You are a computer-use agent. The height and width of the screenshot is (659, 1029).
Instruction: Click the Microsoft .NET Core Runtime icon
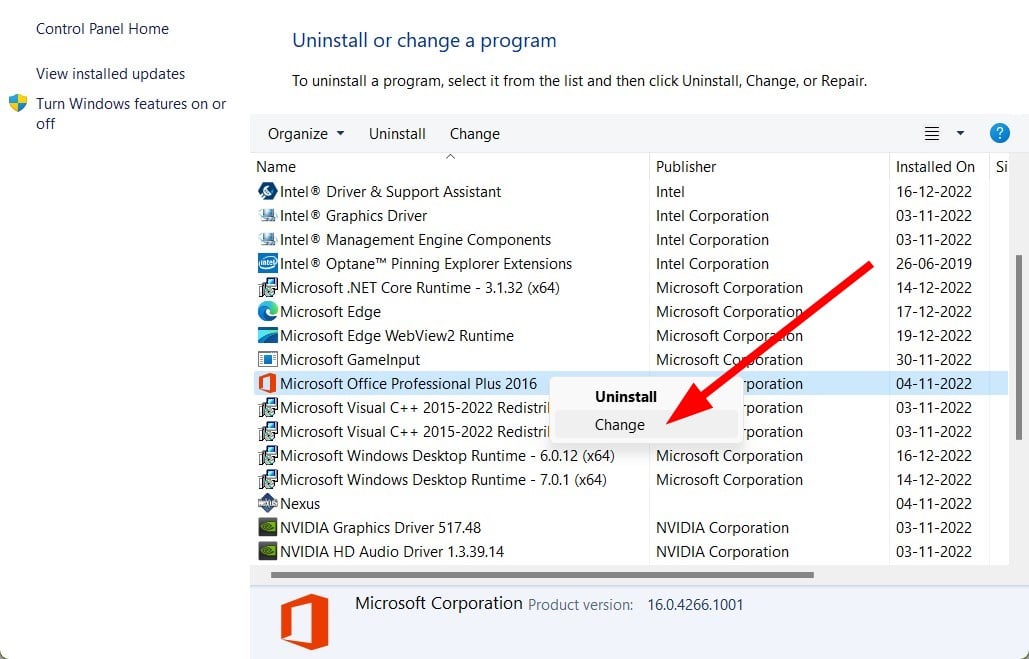(x=267, y=287)
